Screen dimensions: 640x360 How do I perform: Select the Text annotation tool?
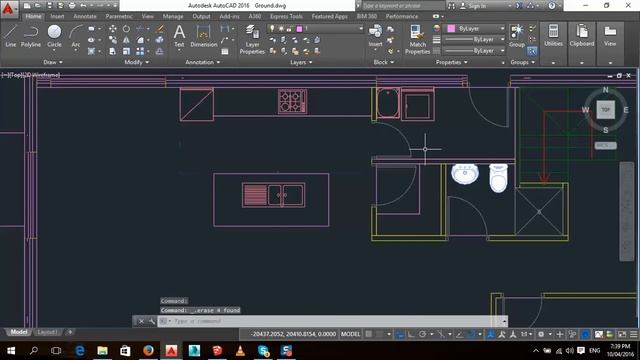(x=179, y=36)
